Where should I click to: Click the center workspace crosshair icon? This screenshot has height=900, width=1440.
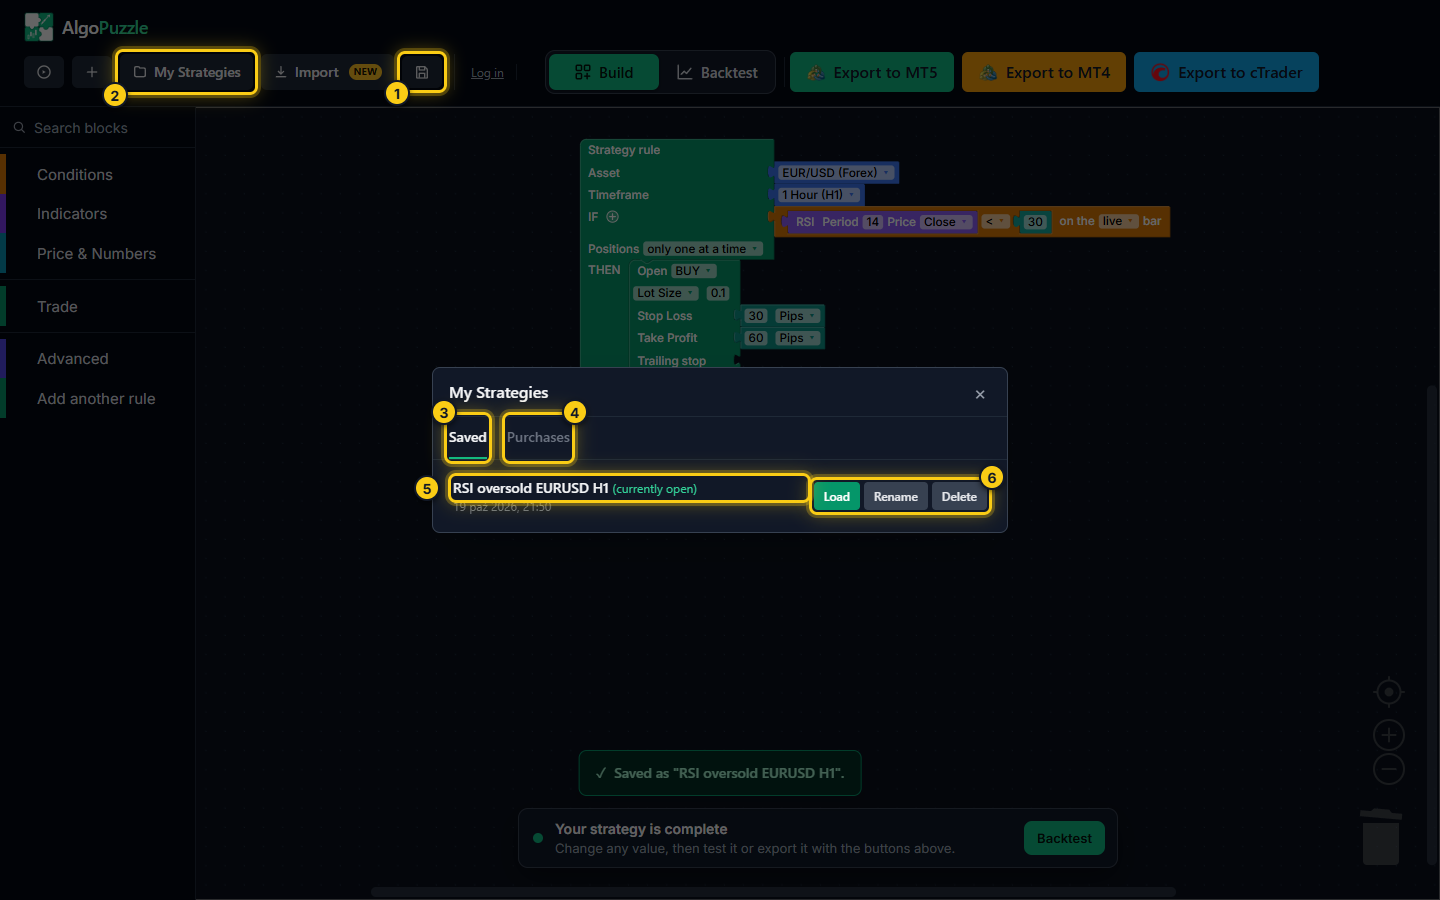[1388, 692]
